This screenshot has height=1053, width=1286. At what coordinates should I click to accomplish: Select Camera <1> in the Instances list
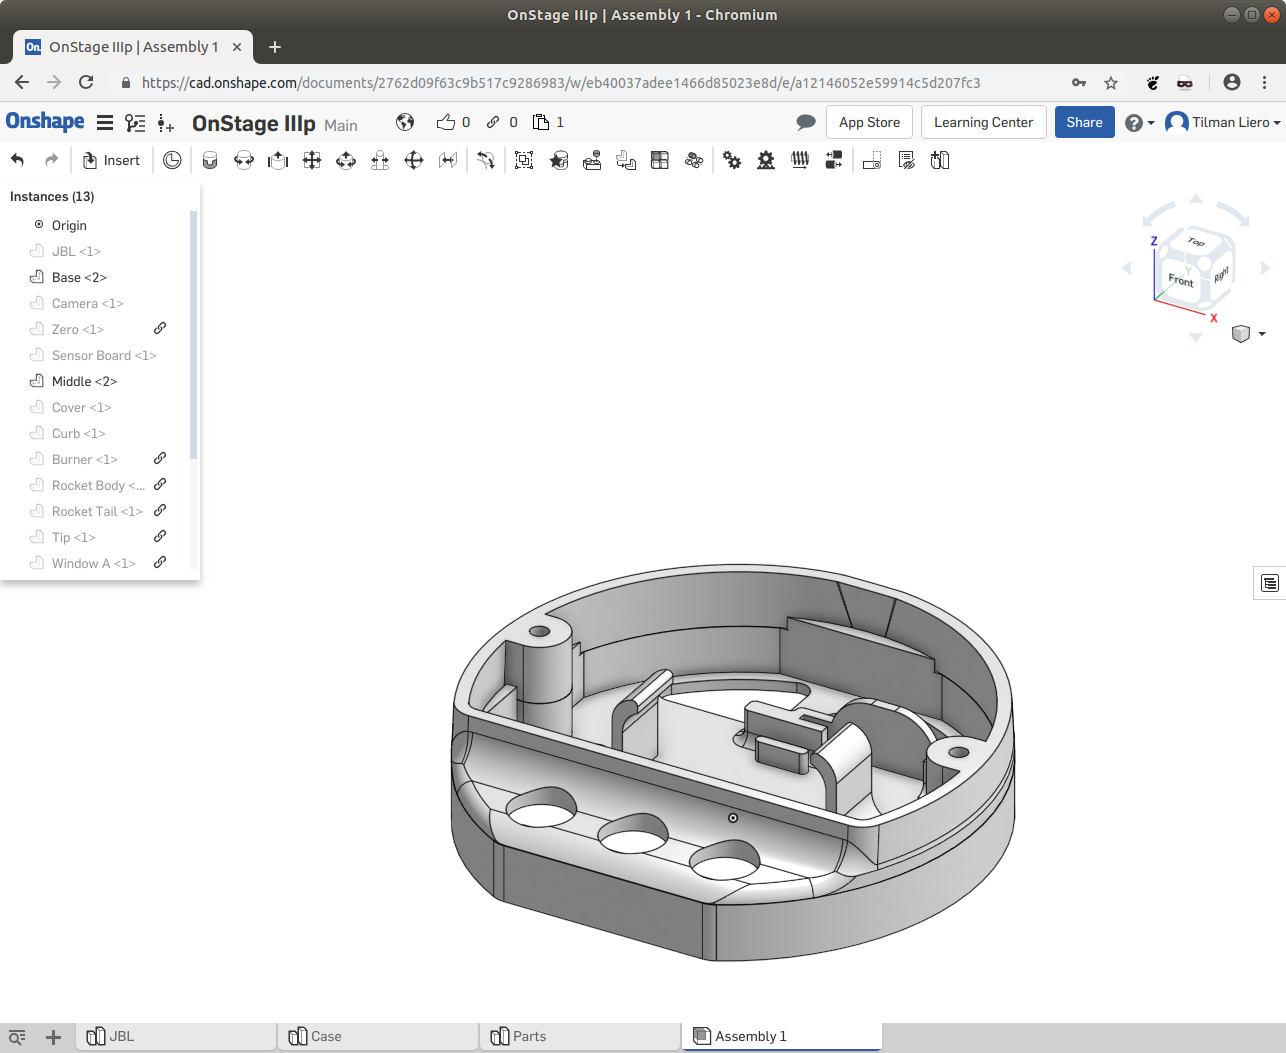pos(87,303)
